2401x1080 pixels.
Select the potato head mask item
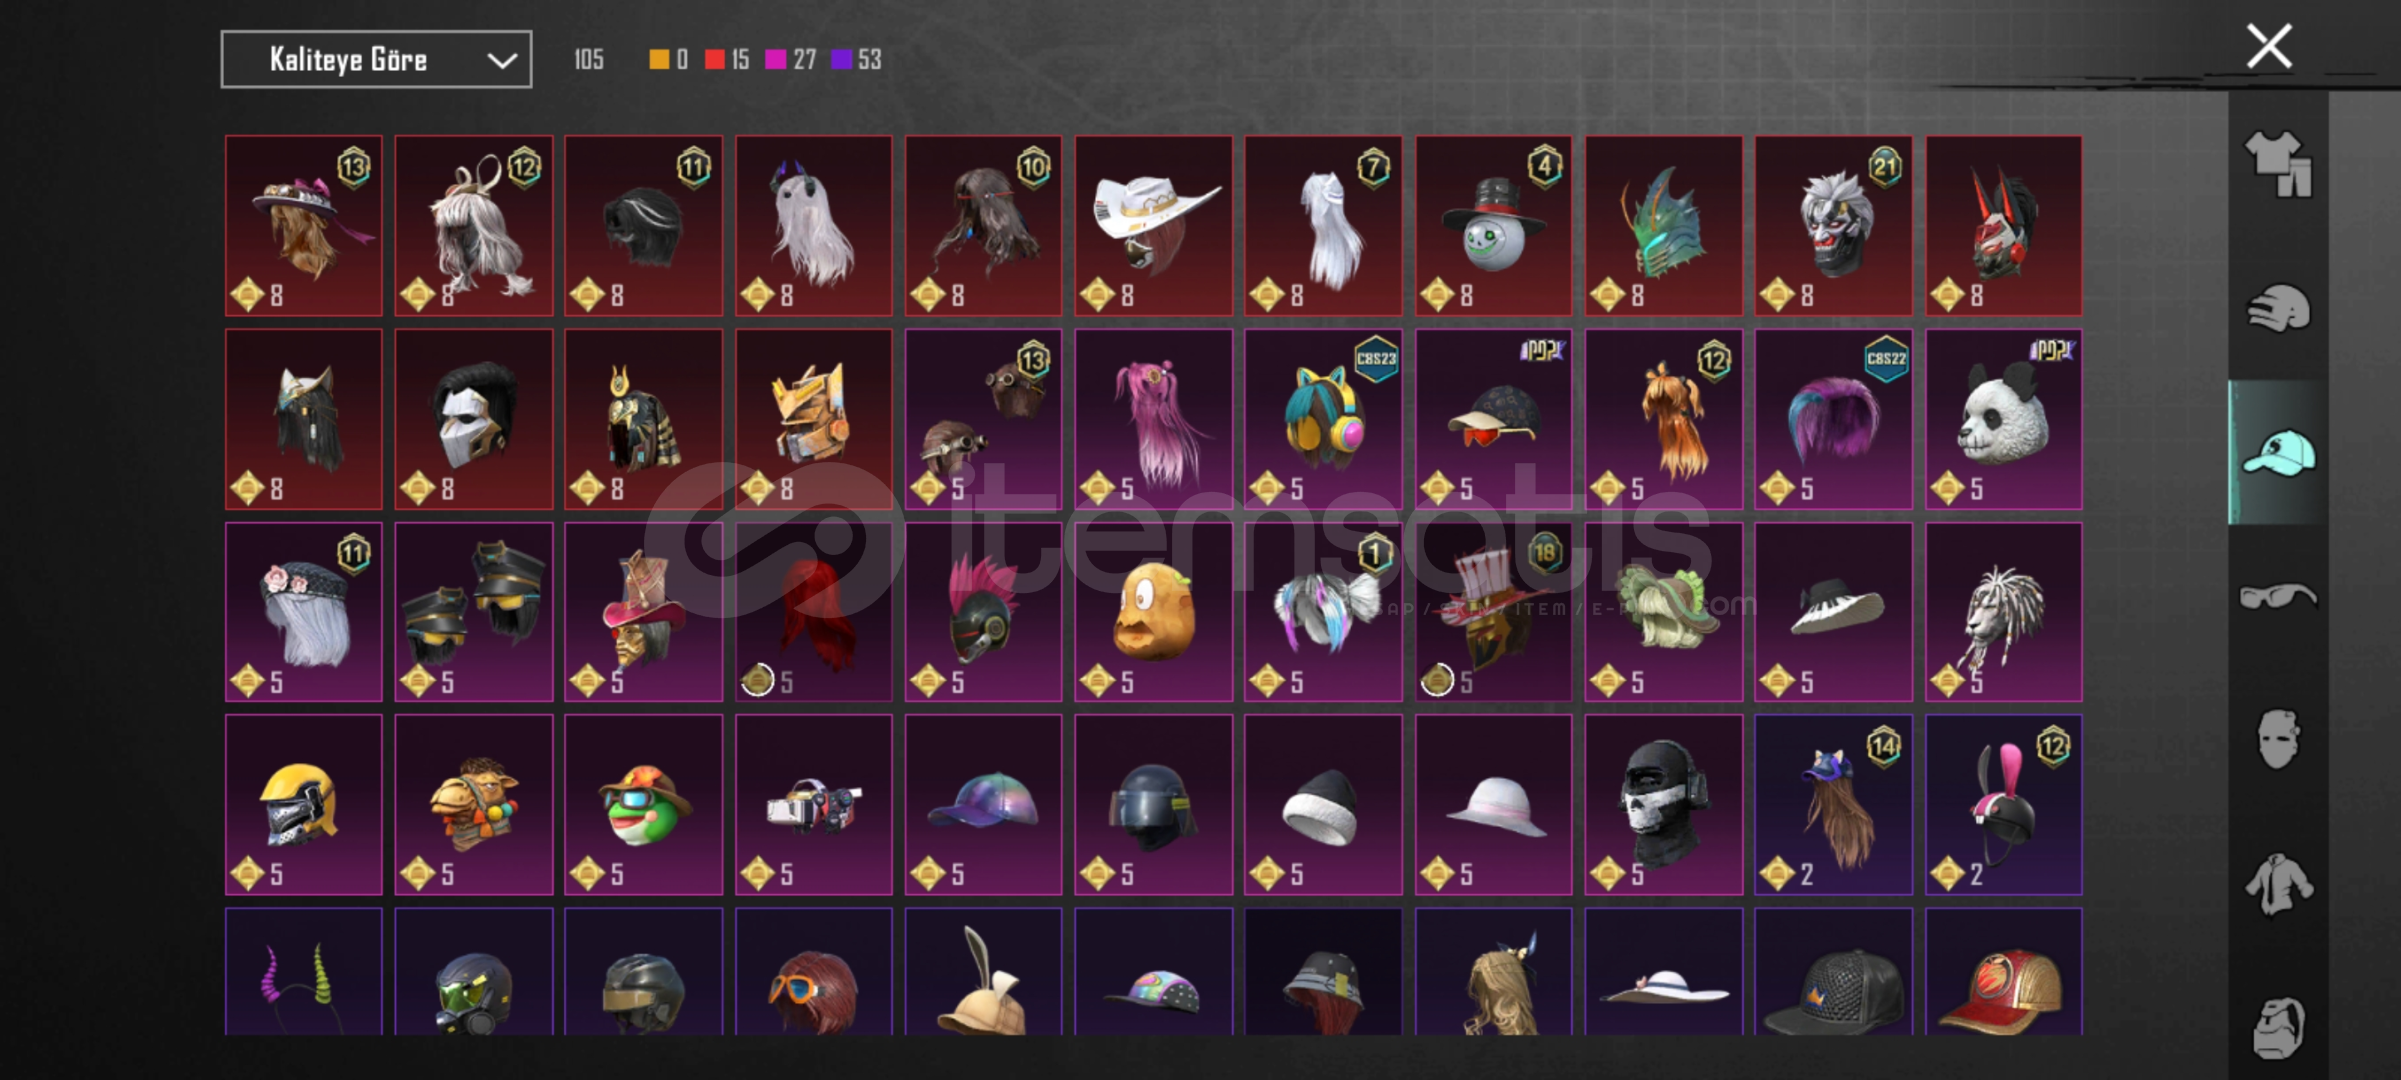1153,612
